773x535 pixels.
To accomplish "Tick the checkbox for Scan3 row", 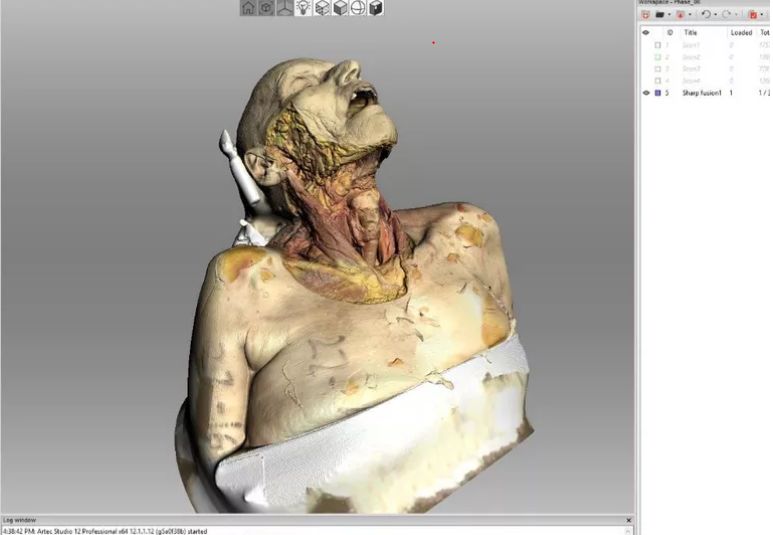I will 658,69.
